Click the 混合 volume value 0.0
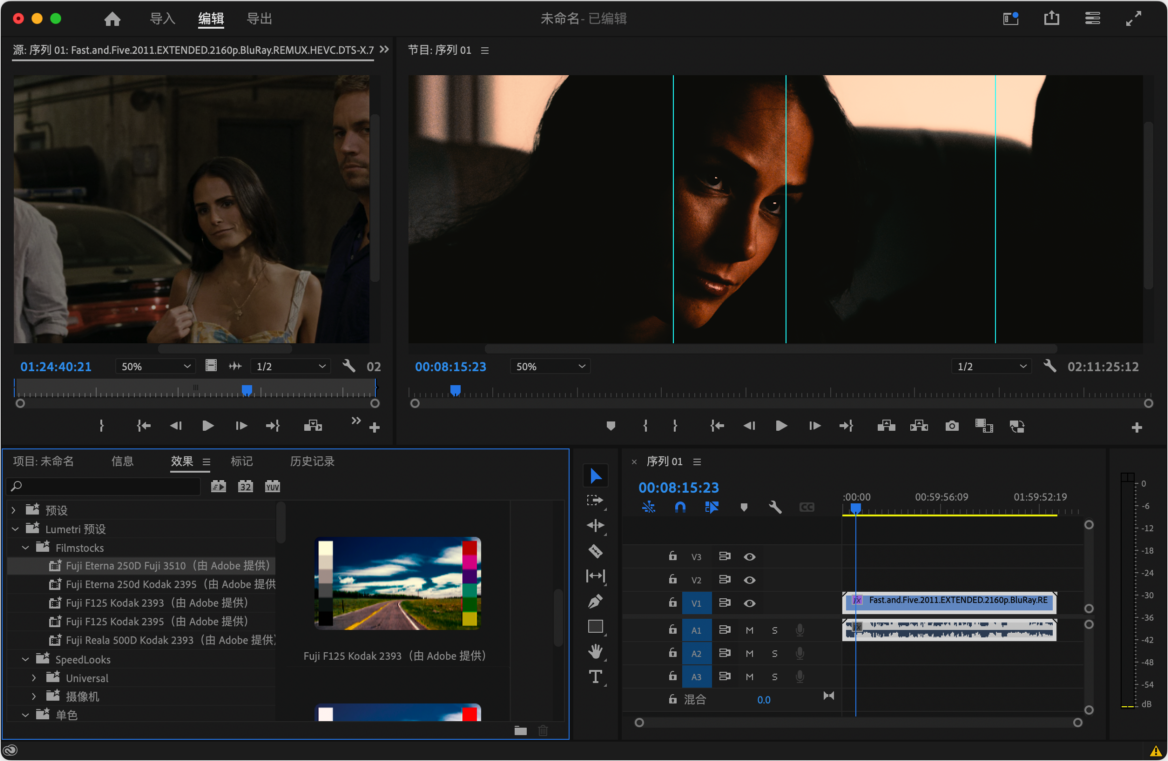The width and height of the screenshot is (1168, 761). (764, 700)
